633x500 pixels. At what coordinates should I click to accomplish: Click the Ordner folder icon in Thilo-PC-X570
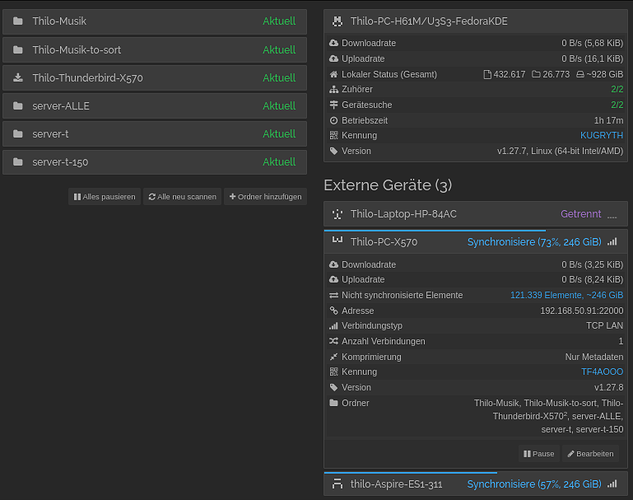click(x=333, y=403)
